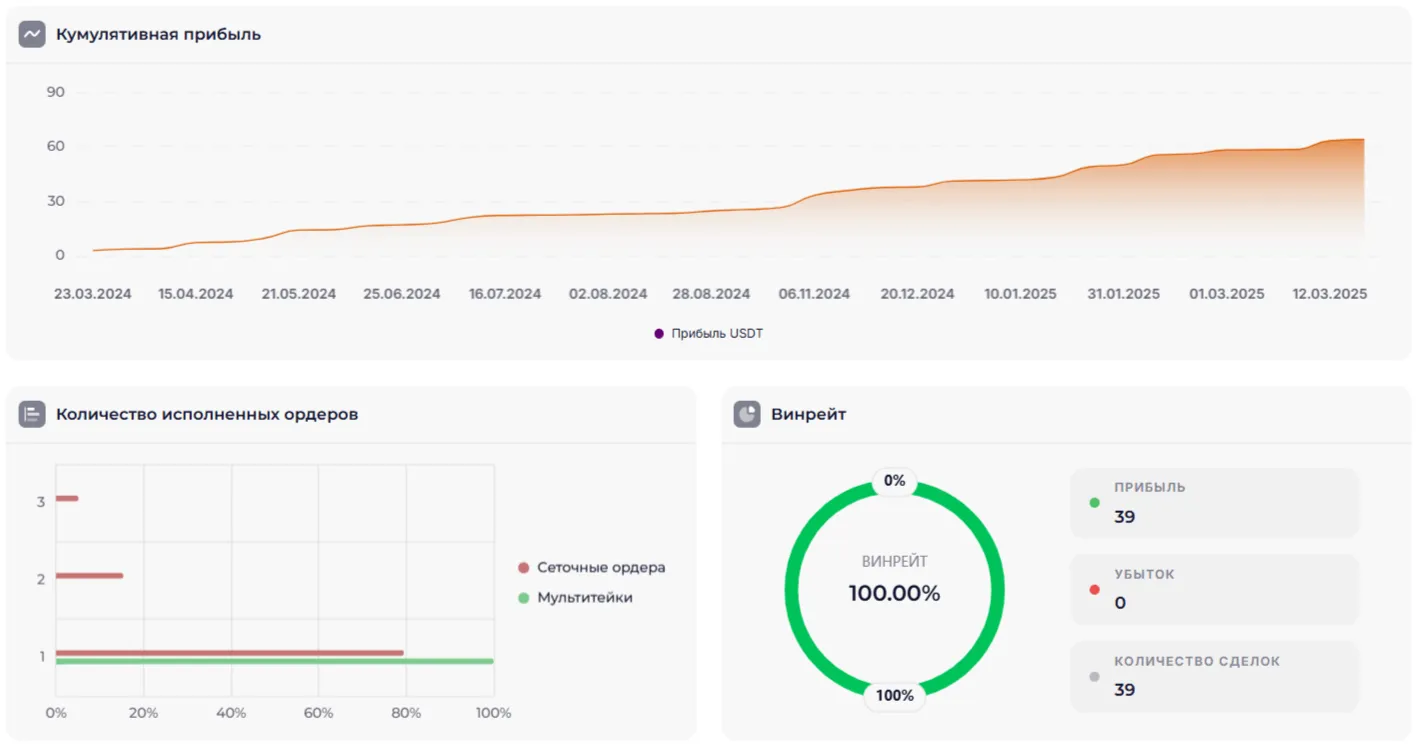This screenshot has width=1416, height=746.
Task: Click the executed orders panel icon
Action: pos(32,414)
